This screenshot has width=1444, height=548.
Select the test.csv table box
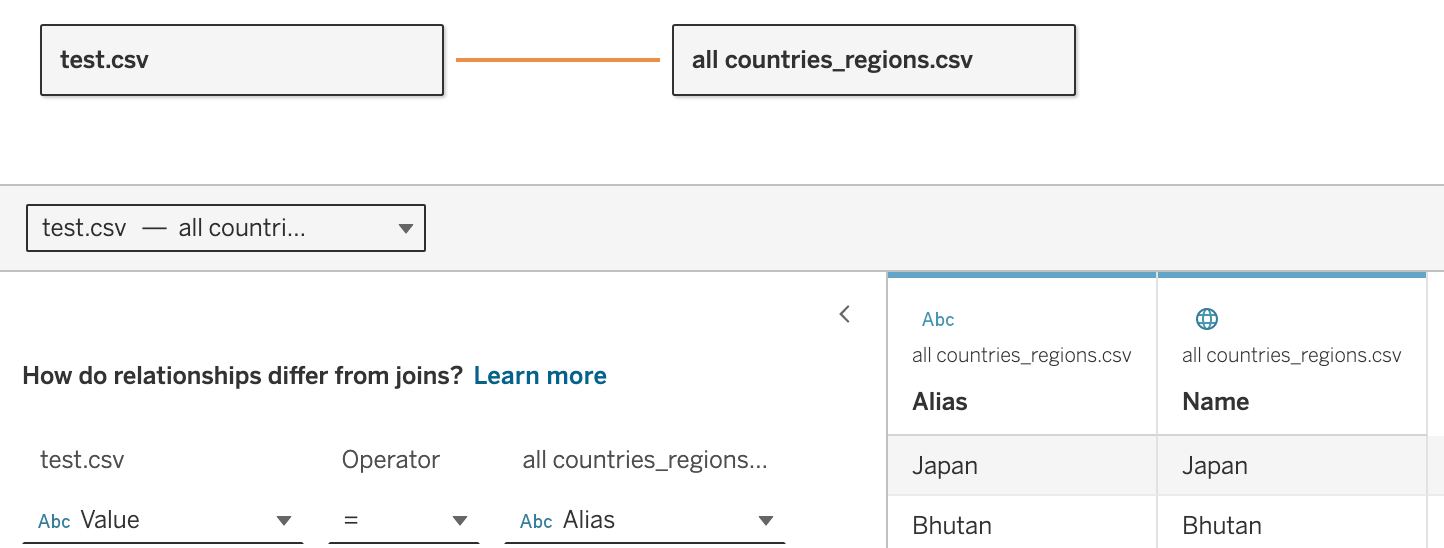pos(241,60)
